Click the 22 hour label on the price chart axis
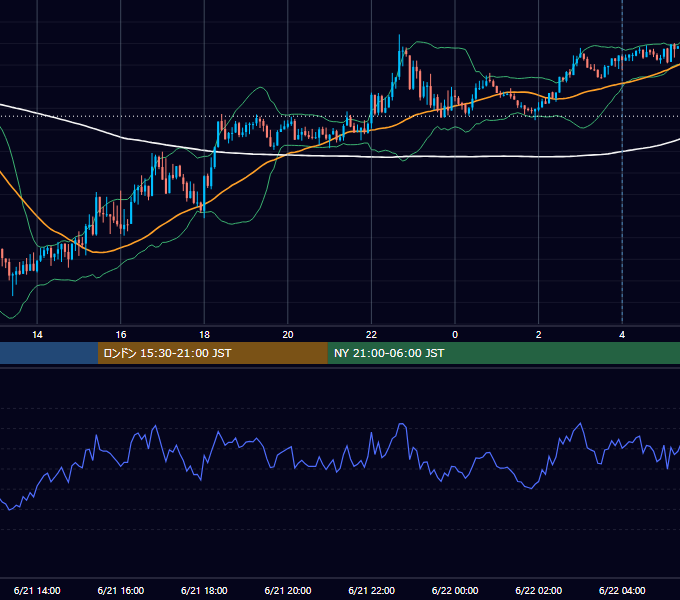 pos(371,335)
